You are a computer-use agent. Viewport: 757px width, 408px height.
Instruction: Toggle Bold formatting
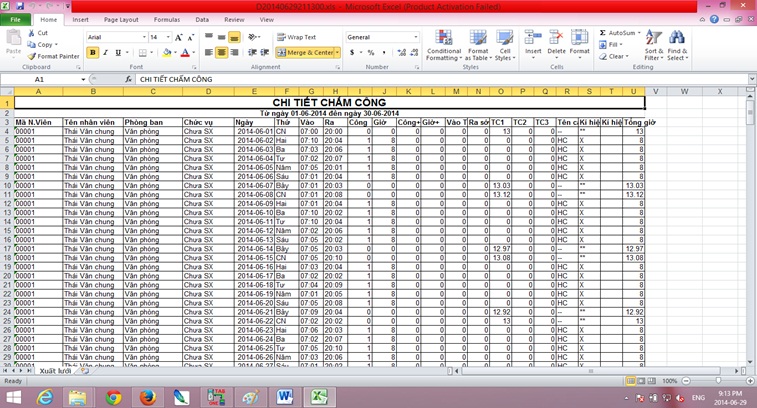93,53
